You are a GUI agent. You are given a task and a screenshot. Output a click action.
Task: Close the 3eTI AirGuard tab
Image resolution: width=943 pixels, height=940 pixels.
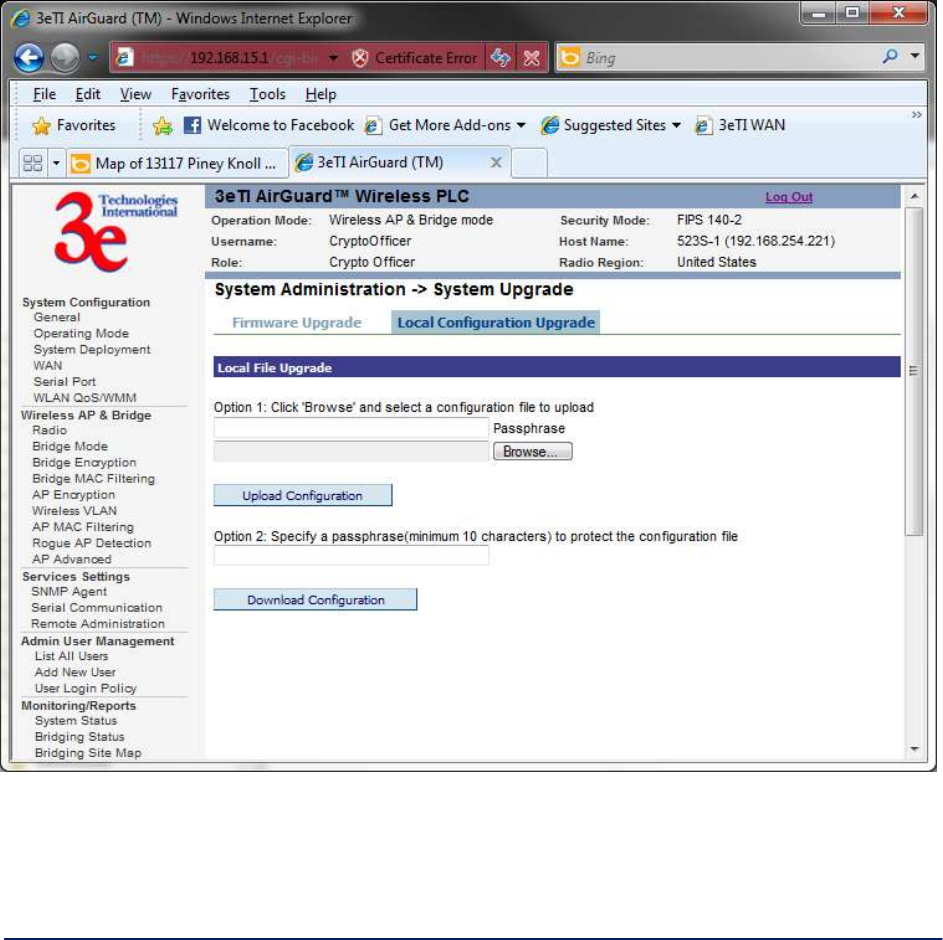[x=496, y=162]
